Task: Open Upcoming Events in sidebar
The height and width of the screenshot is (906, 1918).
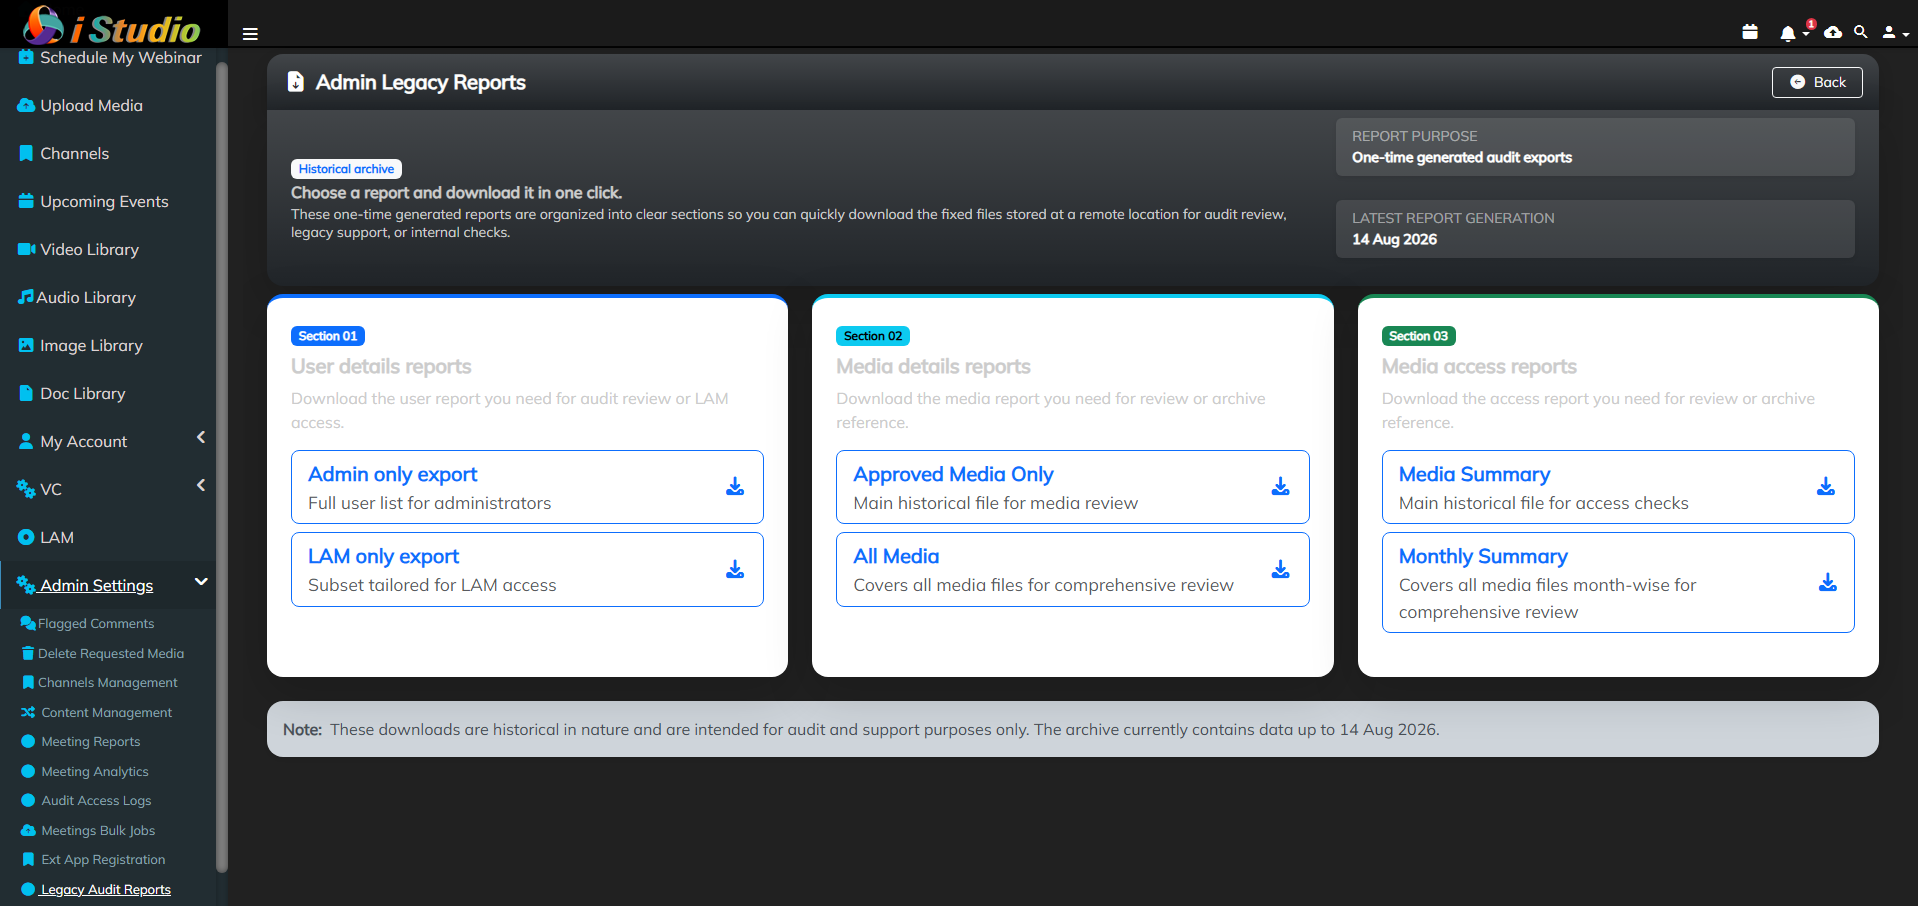Action: (x=93, y=201)
